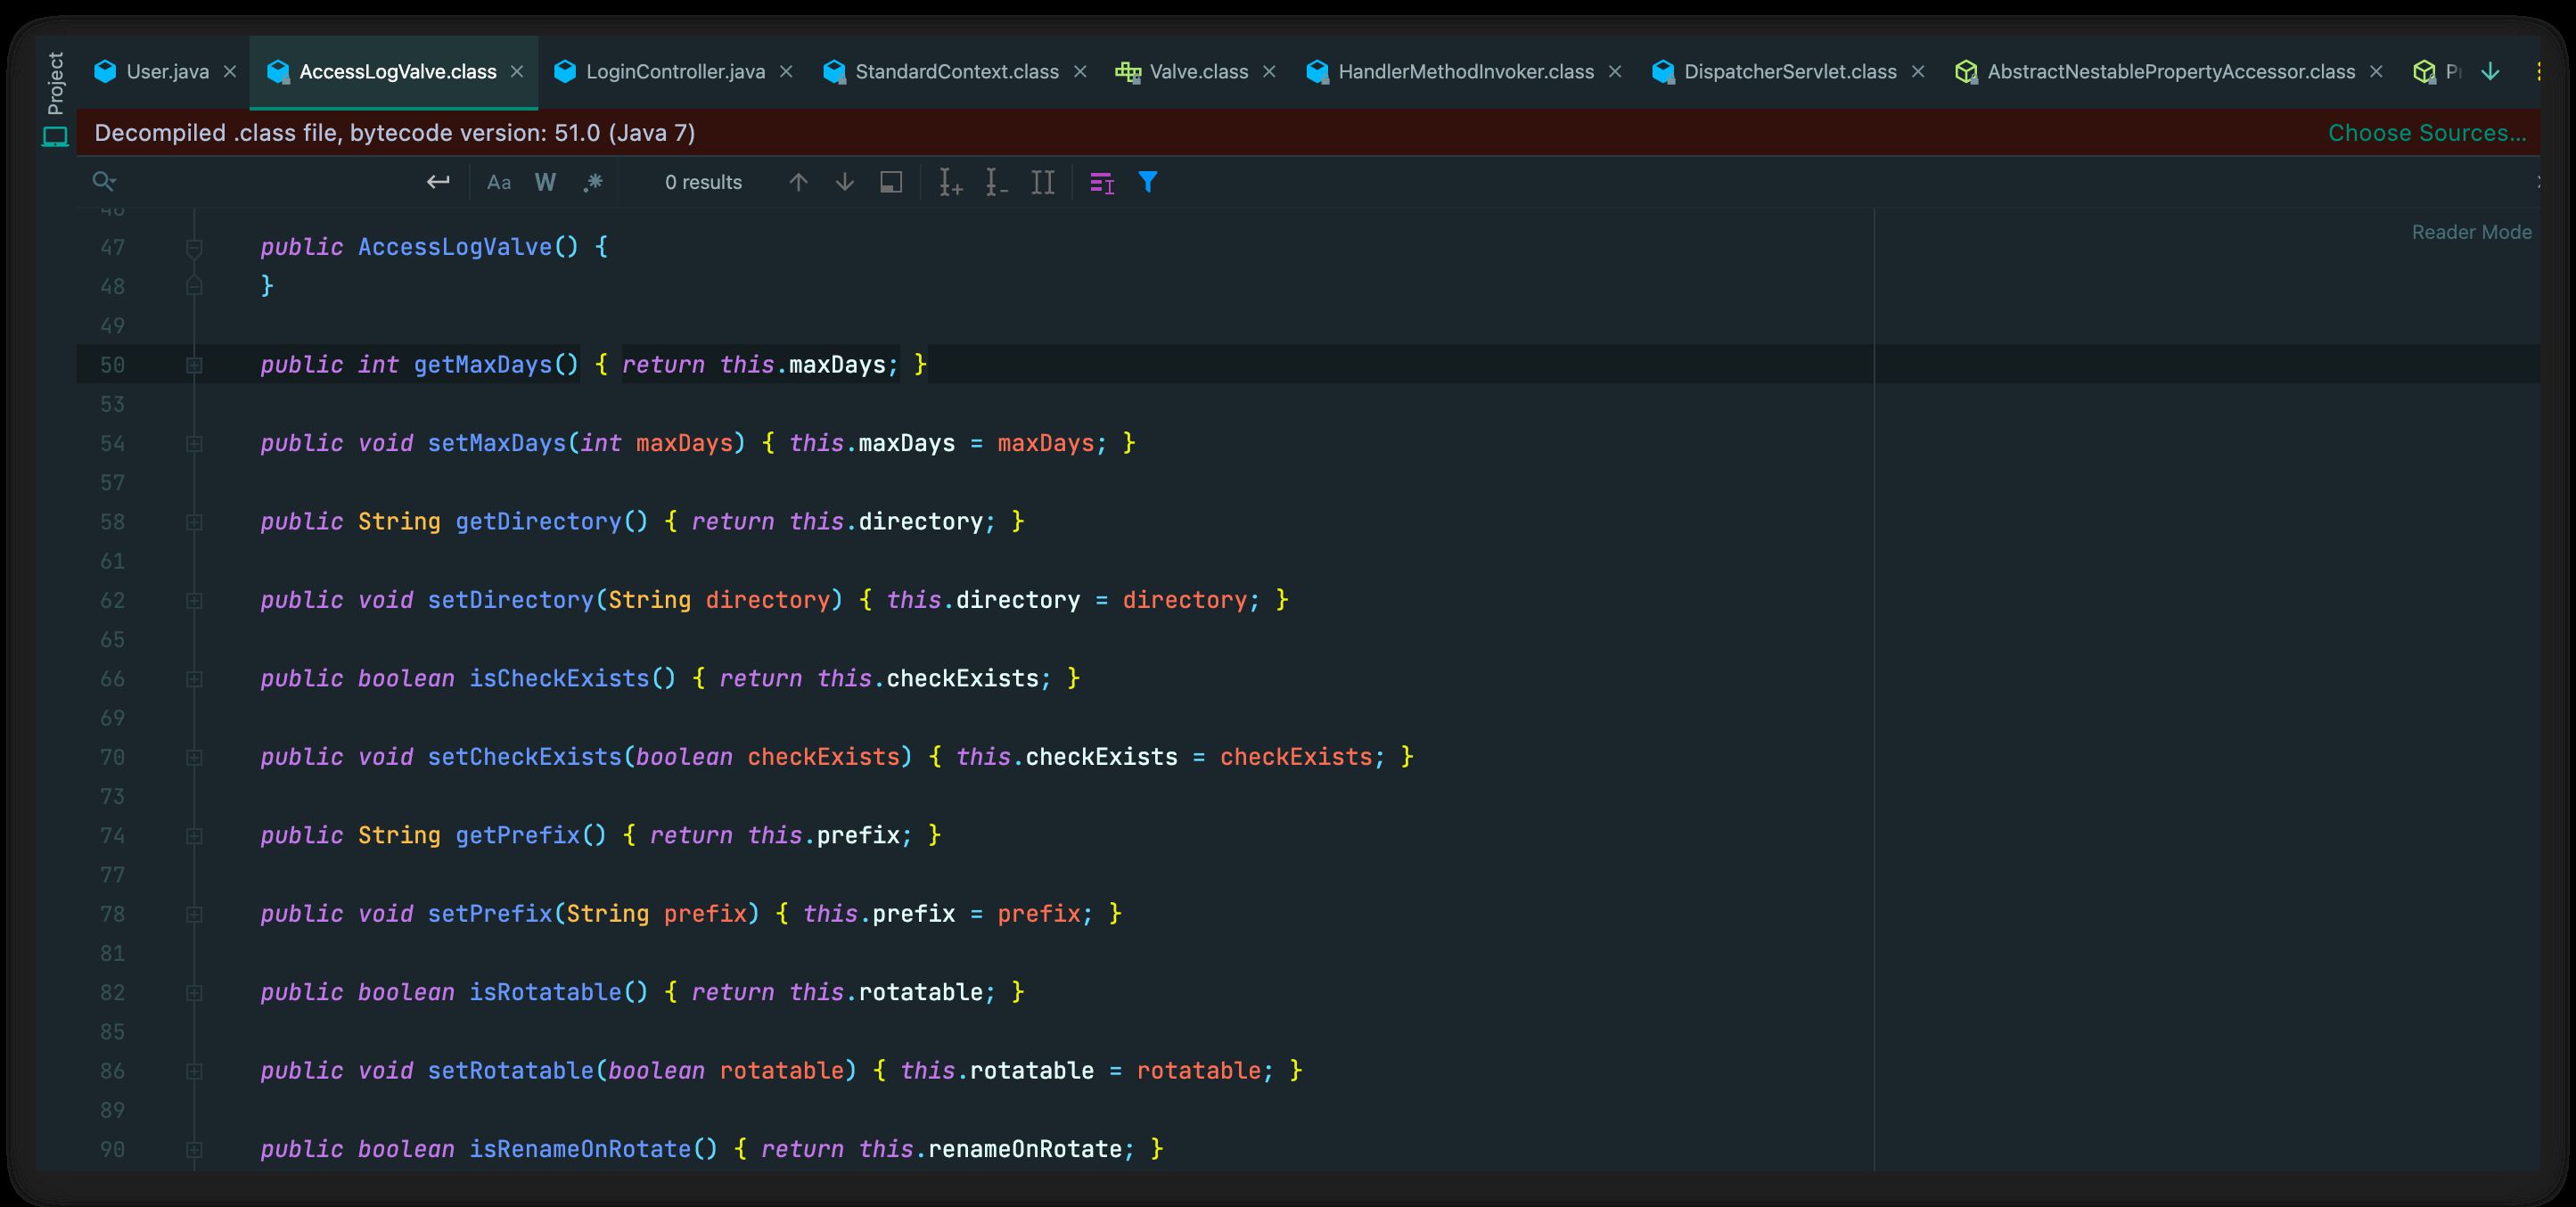The width and height of the screenshot is (2576, 1207).
Task: Open search filter options
Action: coord(1148,182)
